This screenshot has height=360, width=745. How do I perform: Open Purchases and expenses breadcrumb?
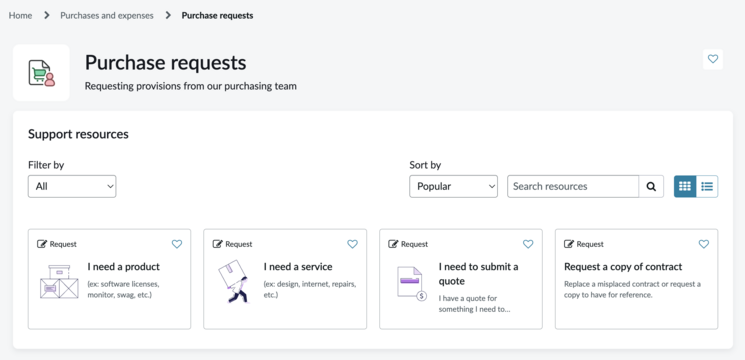[107, 16]
